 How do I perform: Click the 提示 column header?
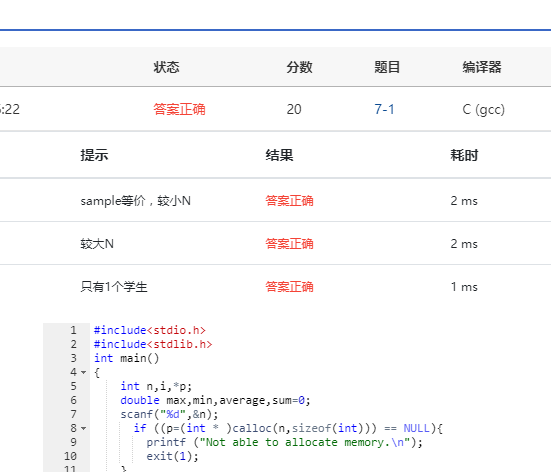point(94,155)
